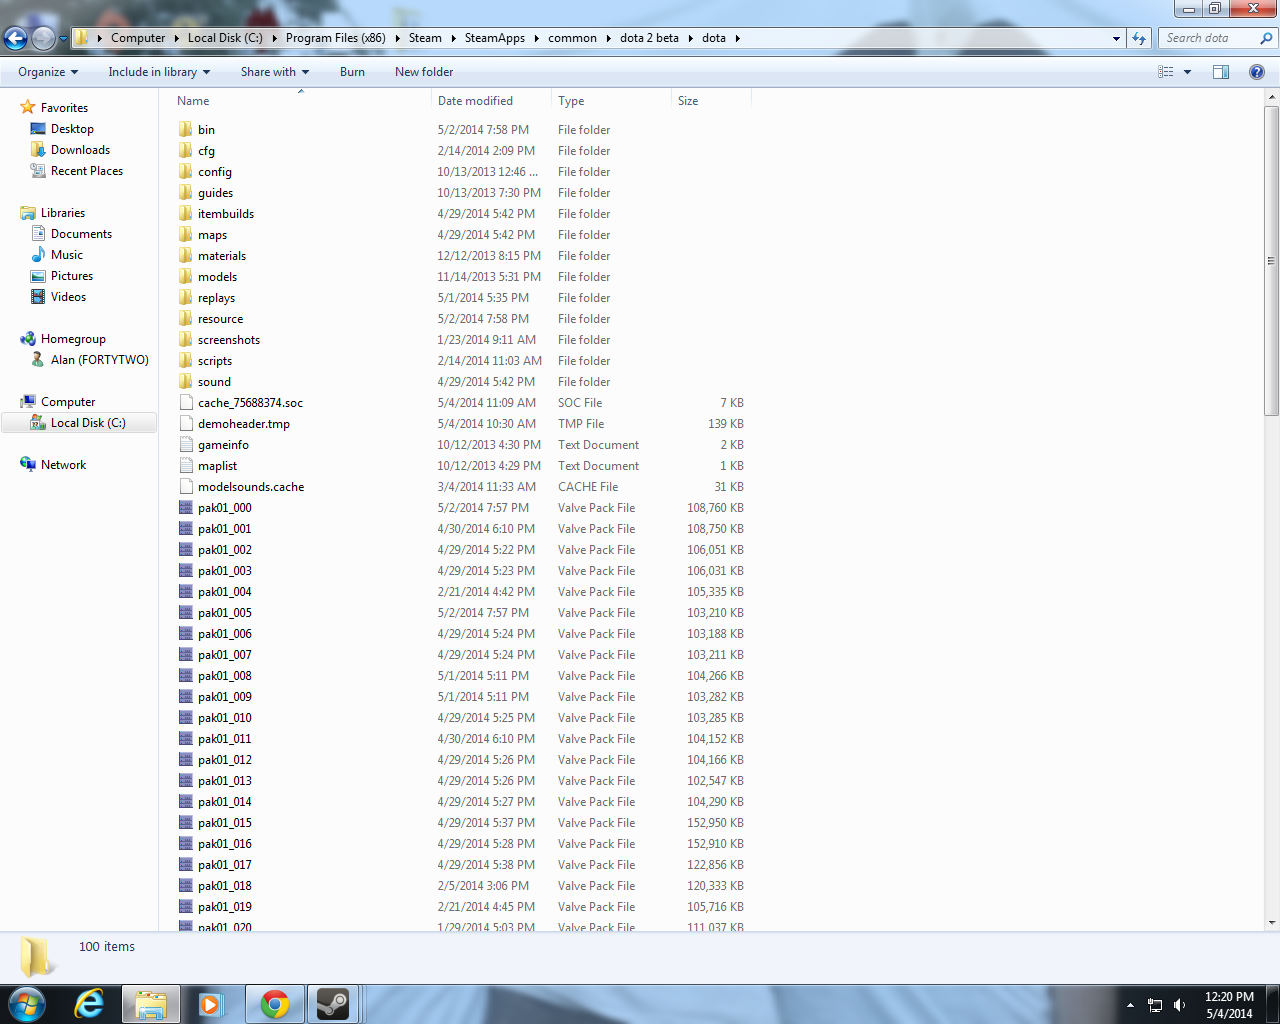
Task: Click the Burn toolbar button
Action: tap(352, 72)
